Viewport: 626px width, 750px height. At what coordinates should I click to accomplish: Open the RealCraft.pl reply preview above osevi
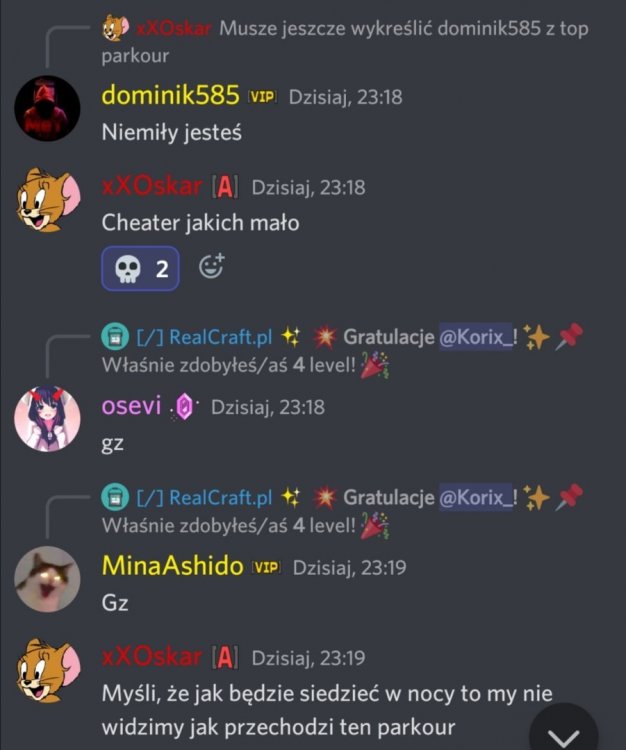coord(342,351)
